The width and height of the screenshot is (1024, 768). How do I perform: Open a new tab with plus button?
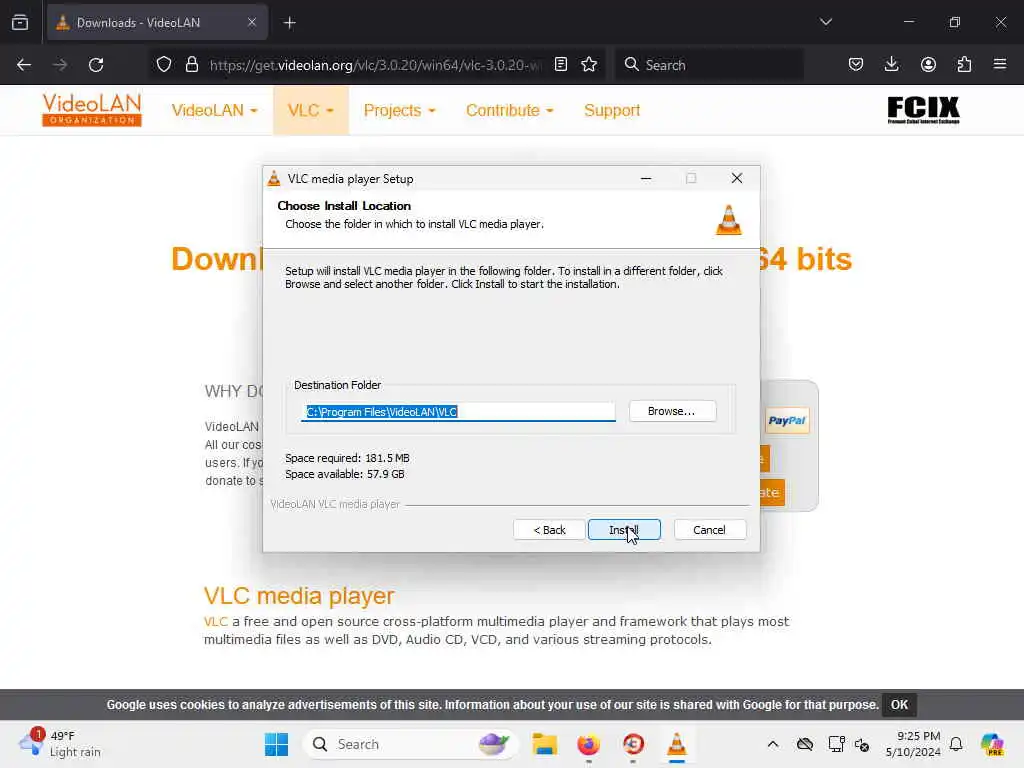[290, 23]
